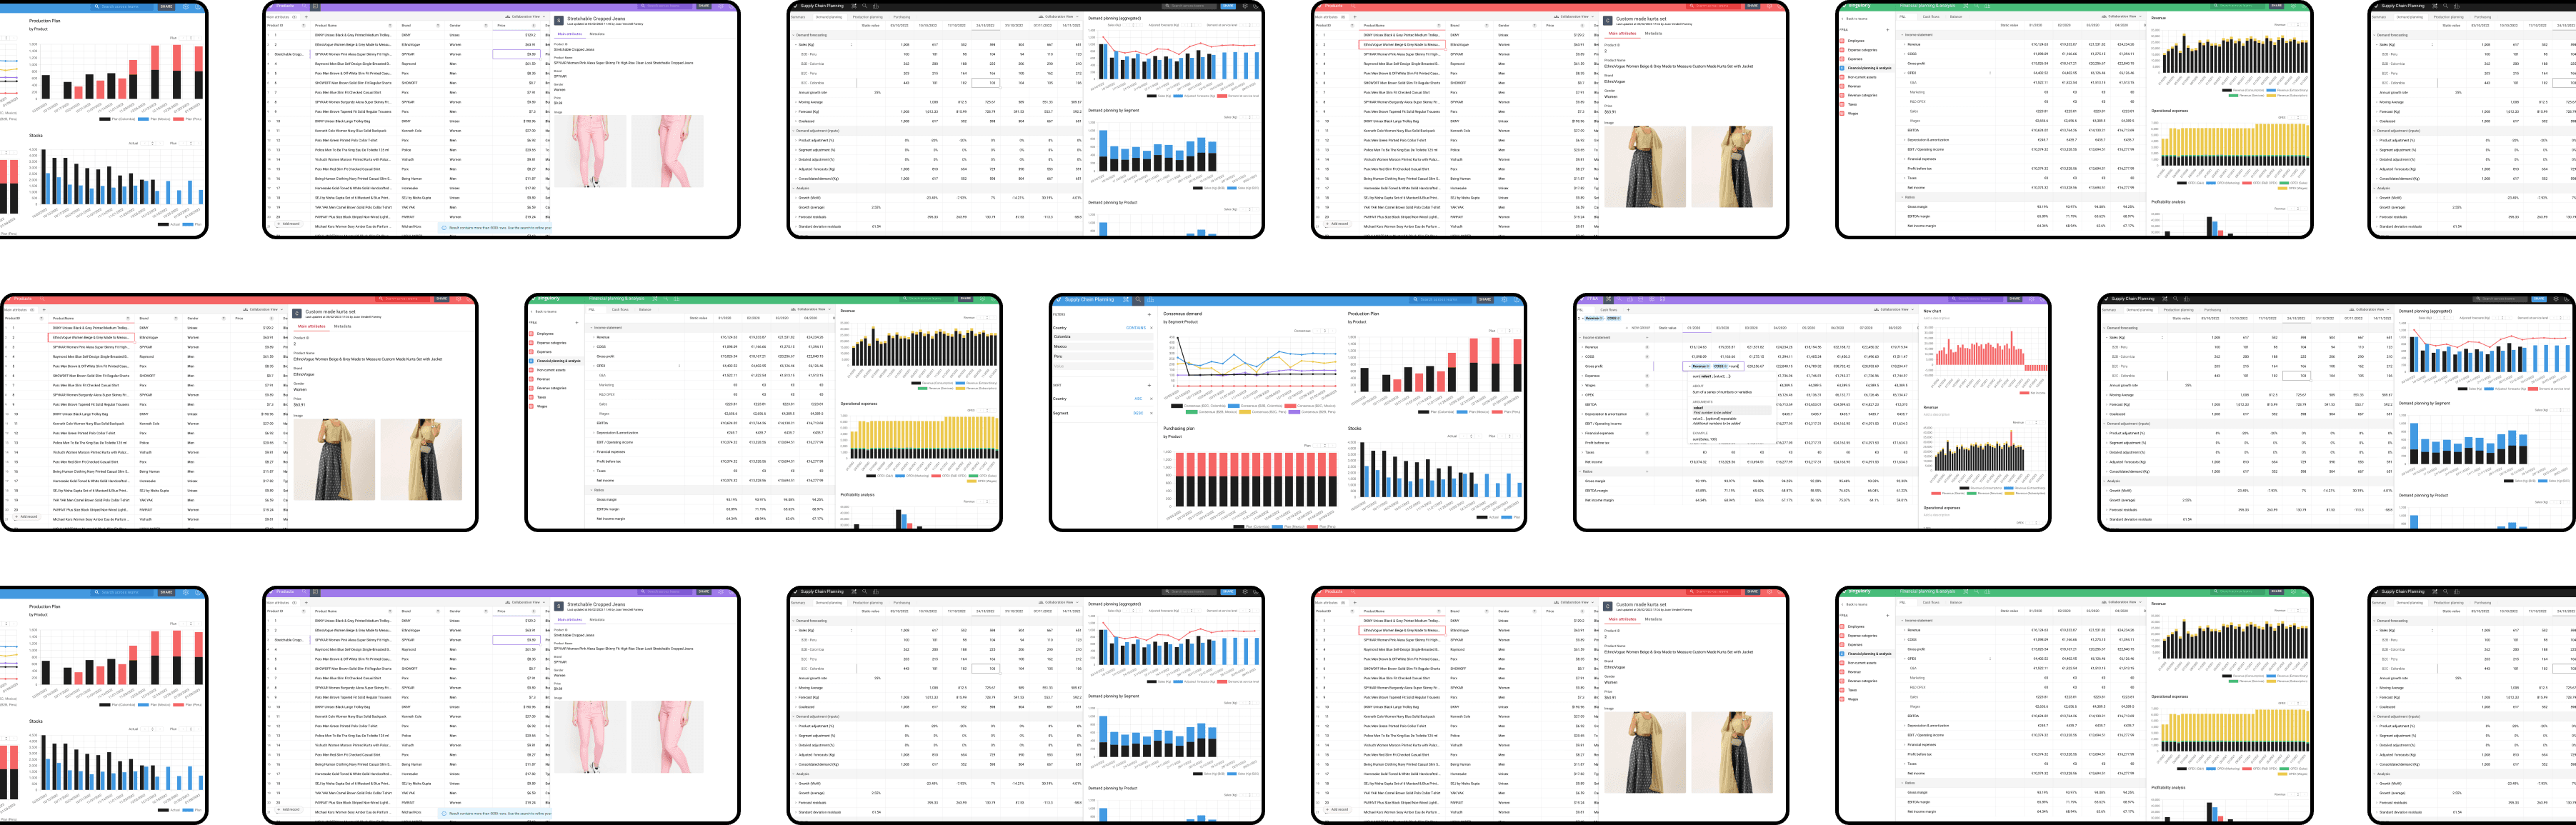Click the red Net income legend swatch in the FP&A New chart
Image resolution: width=2576 pixels, height=825 pixels.
point(2025,393)
